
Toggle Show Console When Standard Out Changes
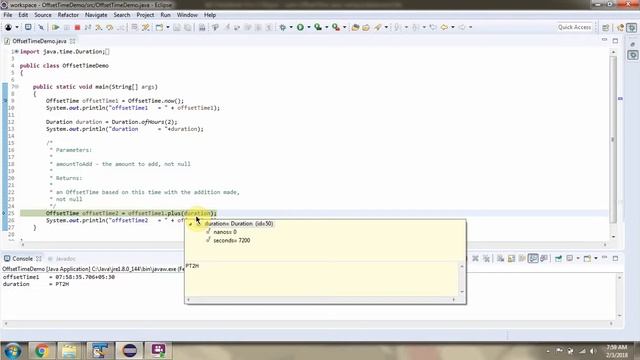click(533, 258)
